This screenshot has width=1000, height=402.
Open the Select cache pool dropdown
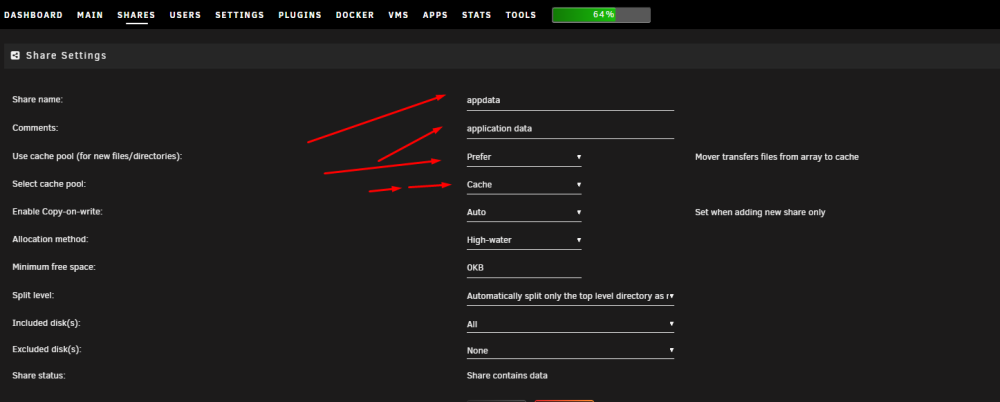tap(524, 184)
